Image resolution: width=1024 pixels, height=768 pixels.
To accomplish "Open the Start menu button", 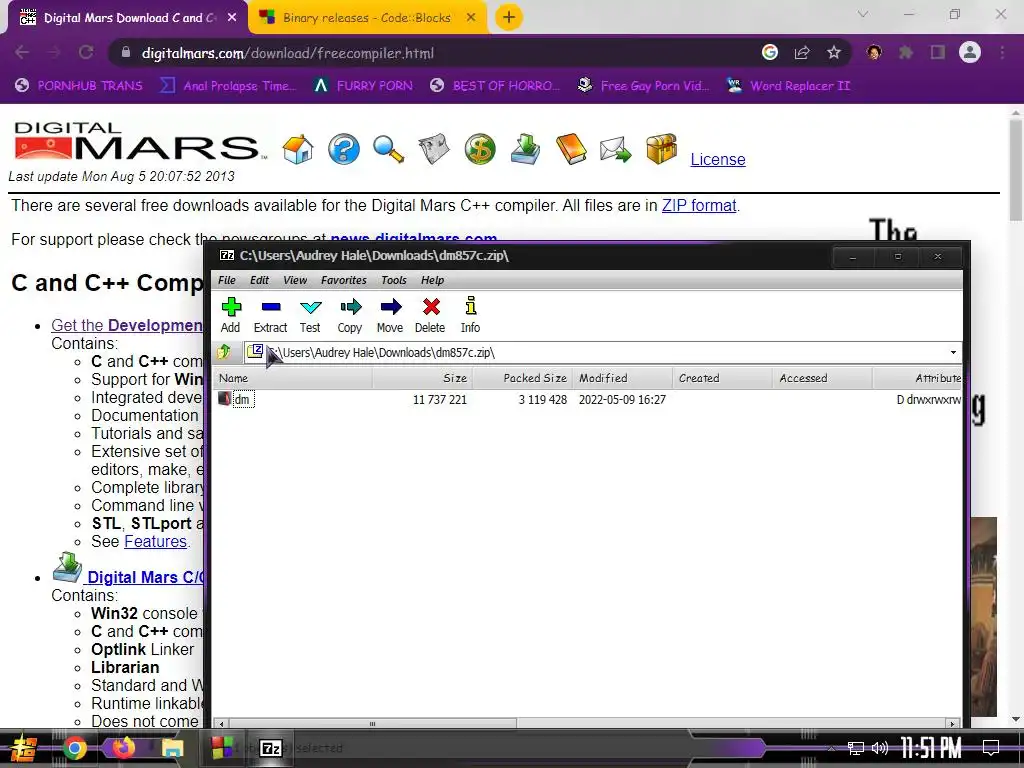I will click(x=24, y=748).
